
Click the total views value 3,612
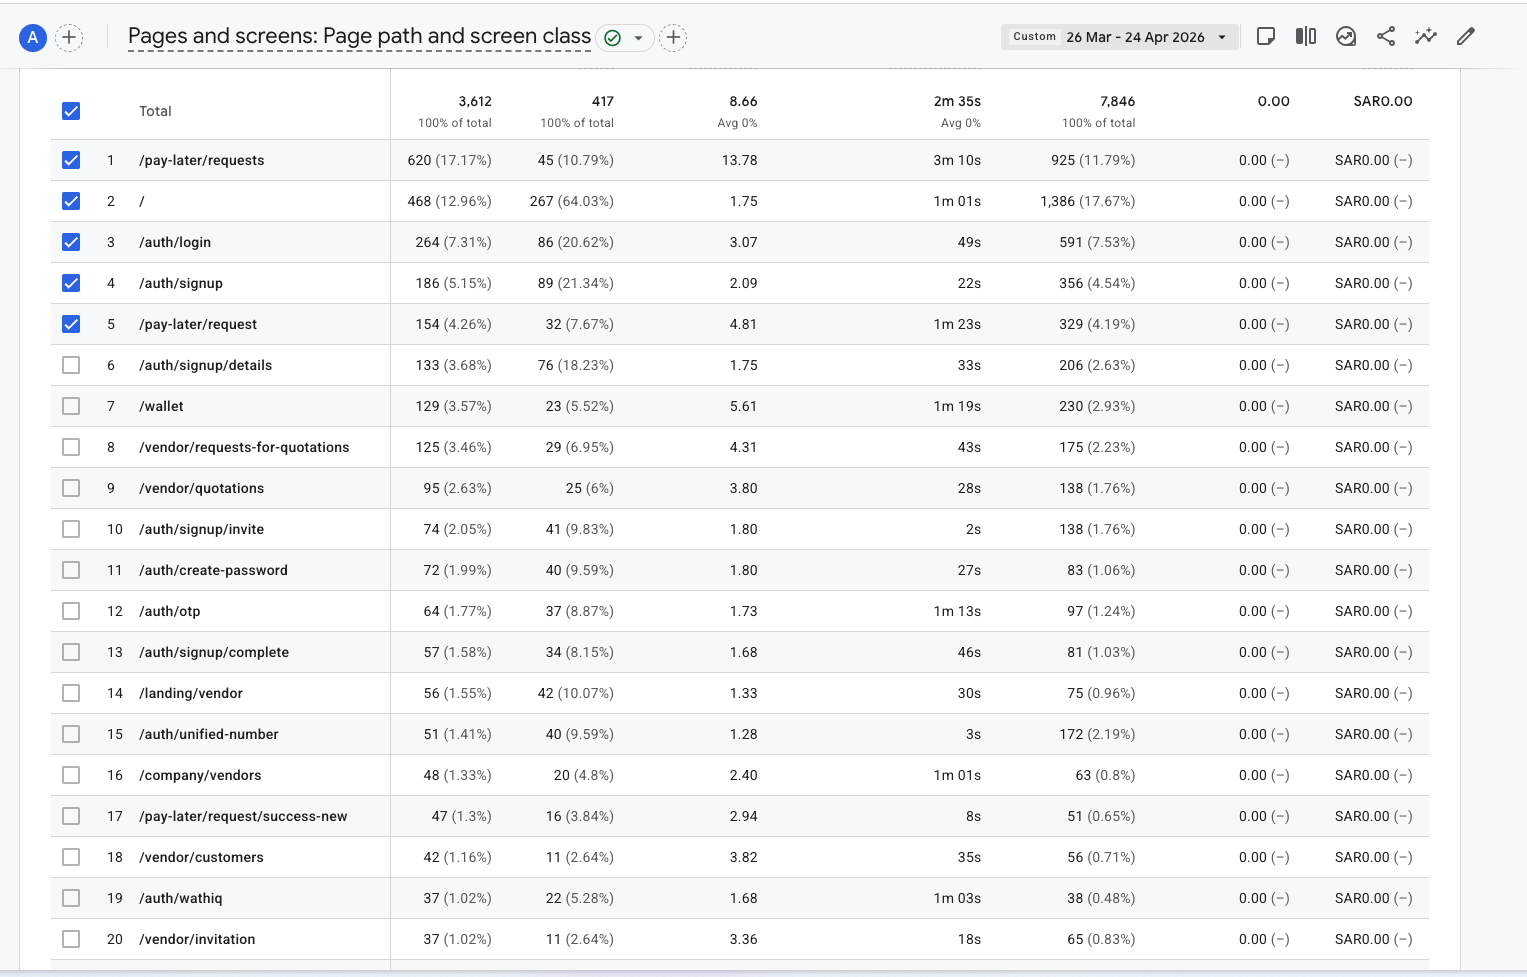pyautogui.click(x=475, y=101)
